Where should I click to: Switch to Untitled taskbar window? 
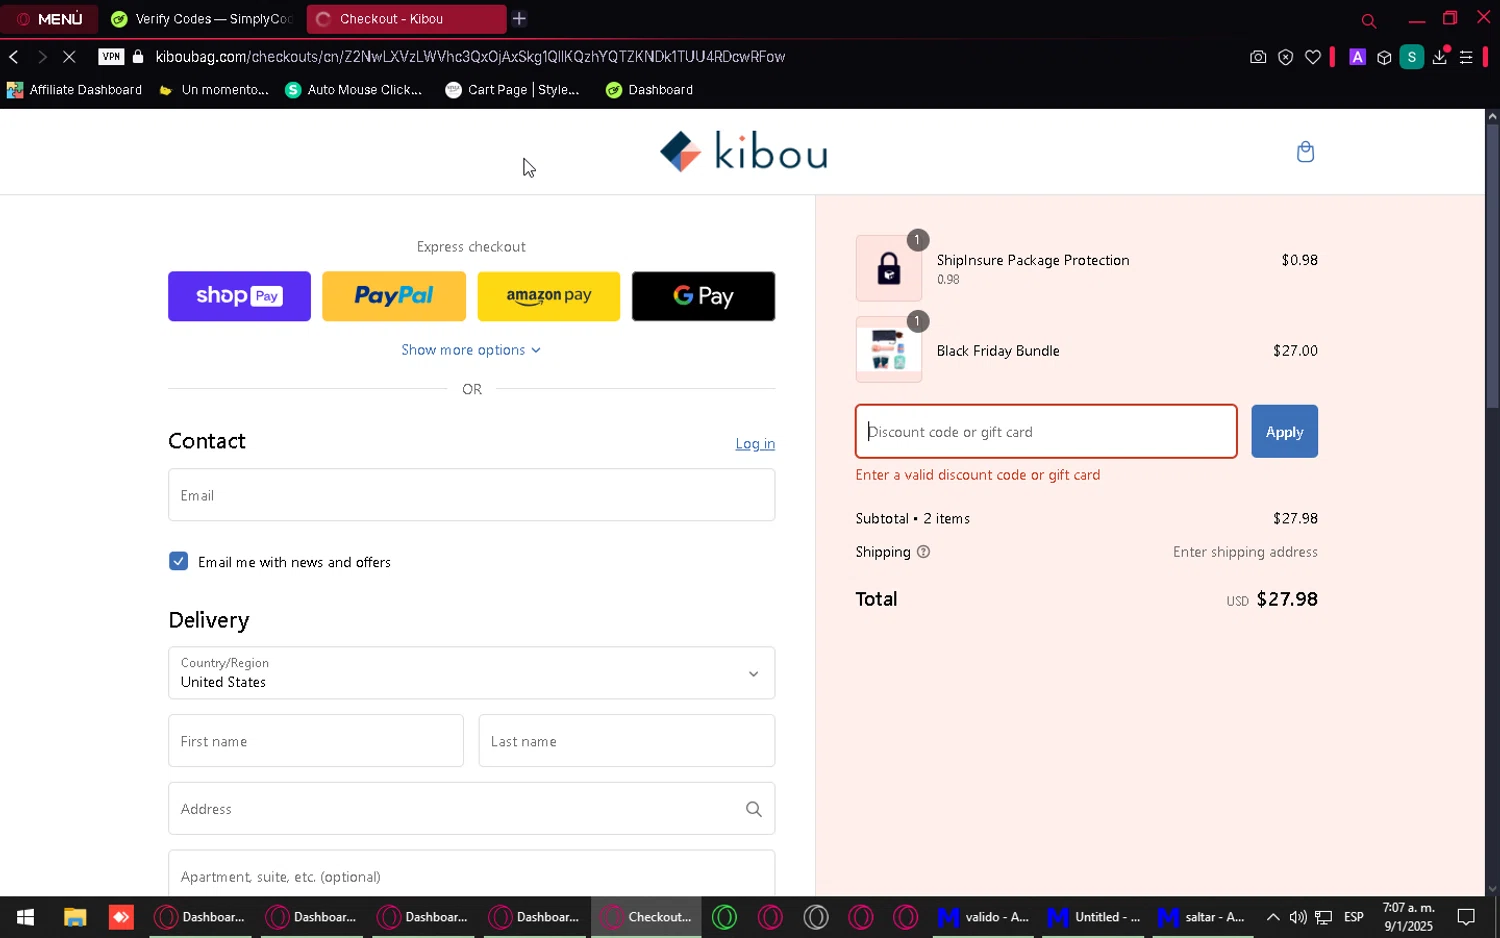(1094, 917)
